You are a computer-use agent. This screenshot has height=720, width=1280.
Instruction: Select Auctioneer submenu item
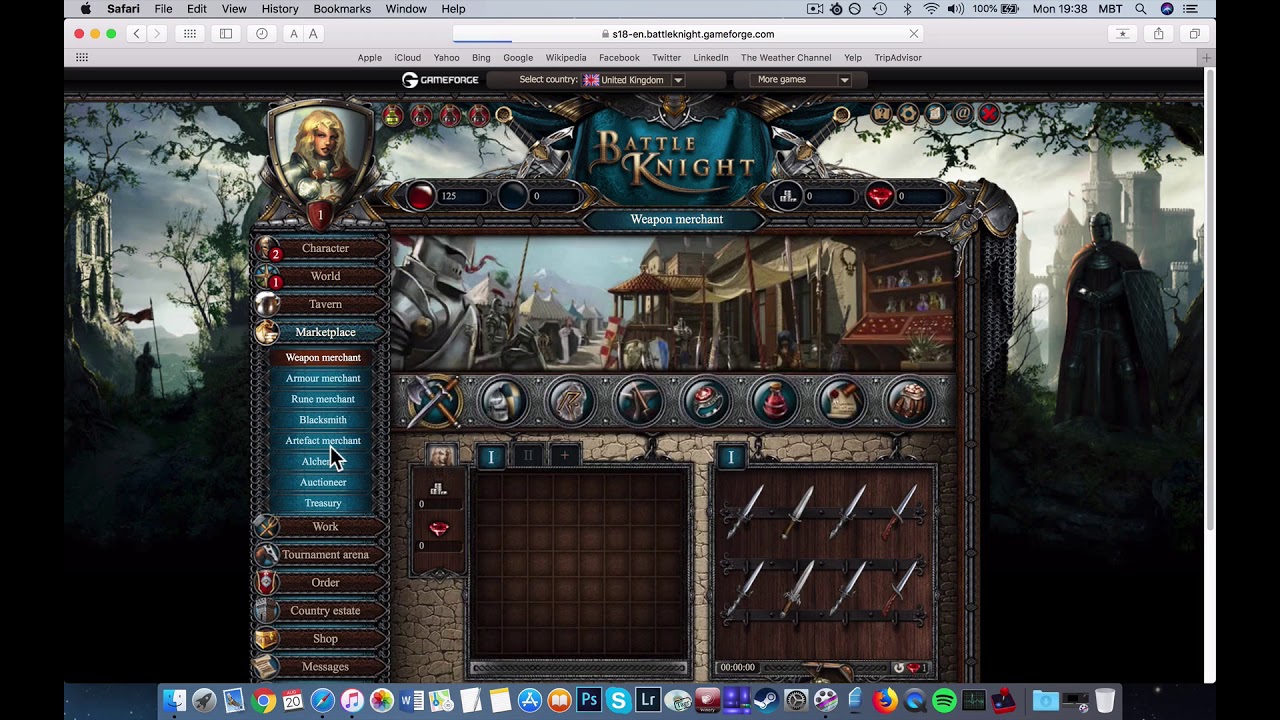323,482
